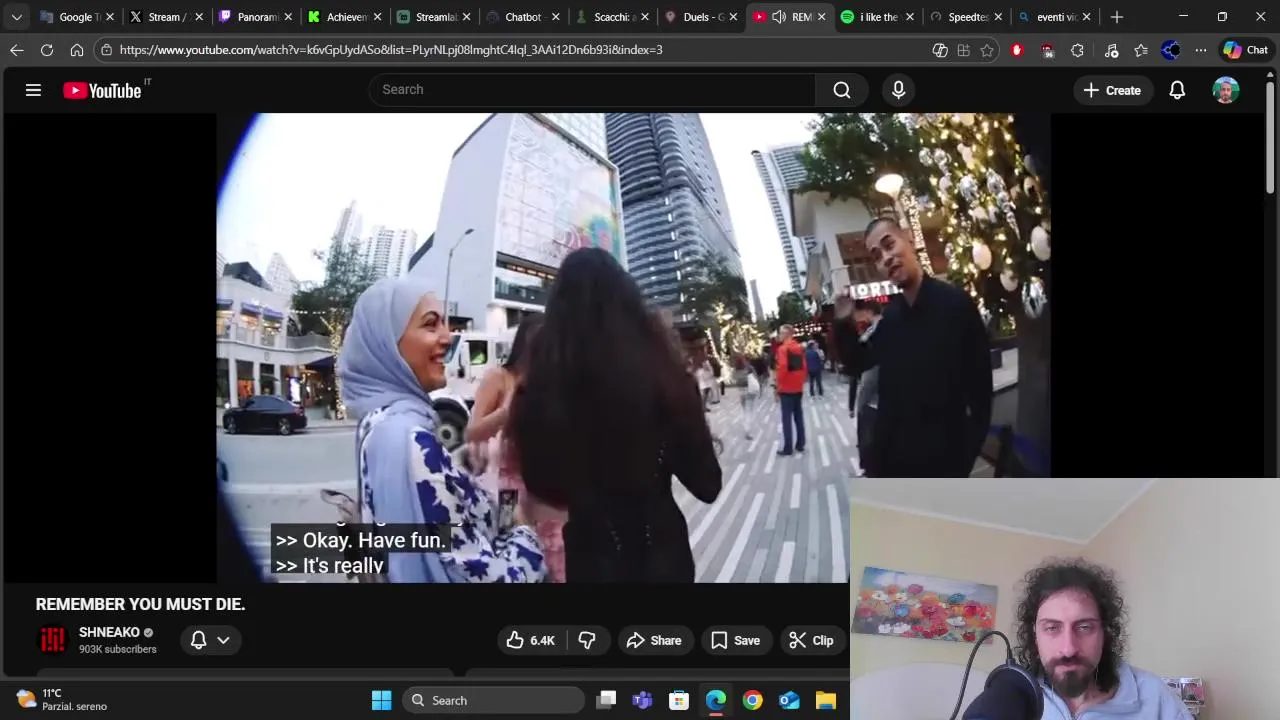The height and width of the screenshot is (720, 1280).
Task: Open the split screen icon in address bar
Action: tap(964, 50)
